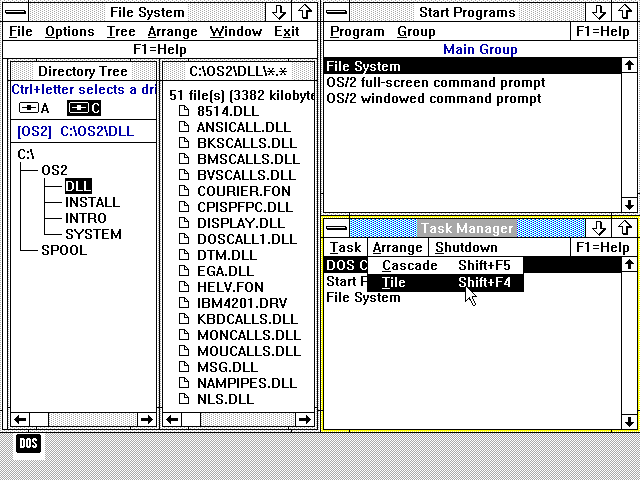640x480 pixels.
Task: Open Program menu in Start Programs
Action: (x=357, y=31)
